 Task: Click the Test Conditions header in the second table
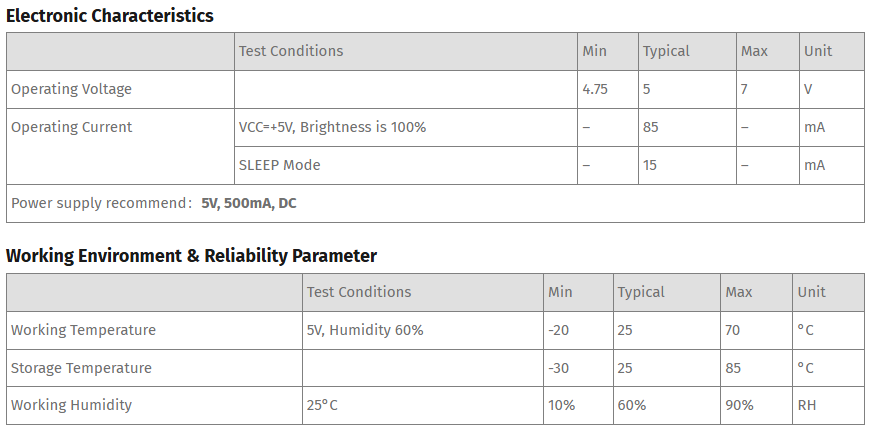pos(359,292)
